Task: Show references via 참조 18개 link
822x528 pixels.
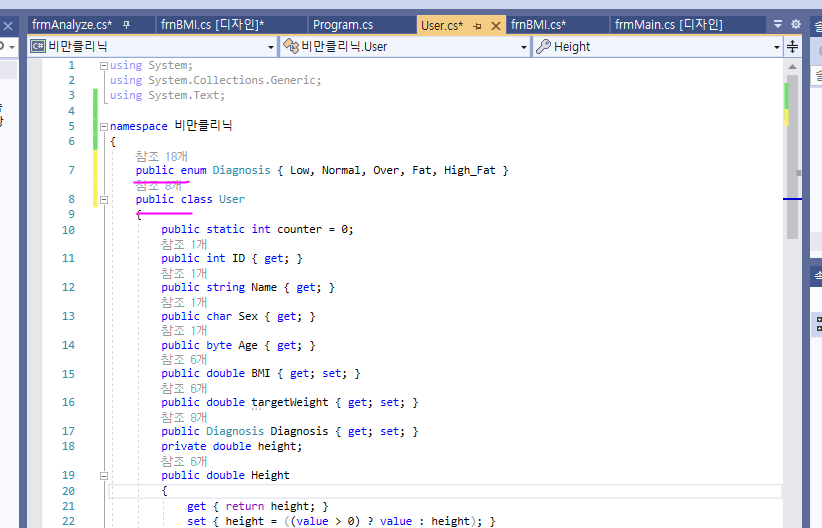Action: tap(161, 156)
